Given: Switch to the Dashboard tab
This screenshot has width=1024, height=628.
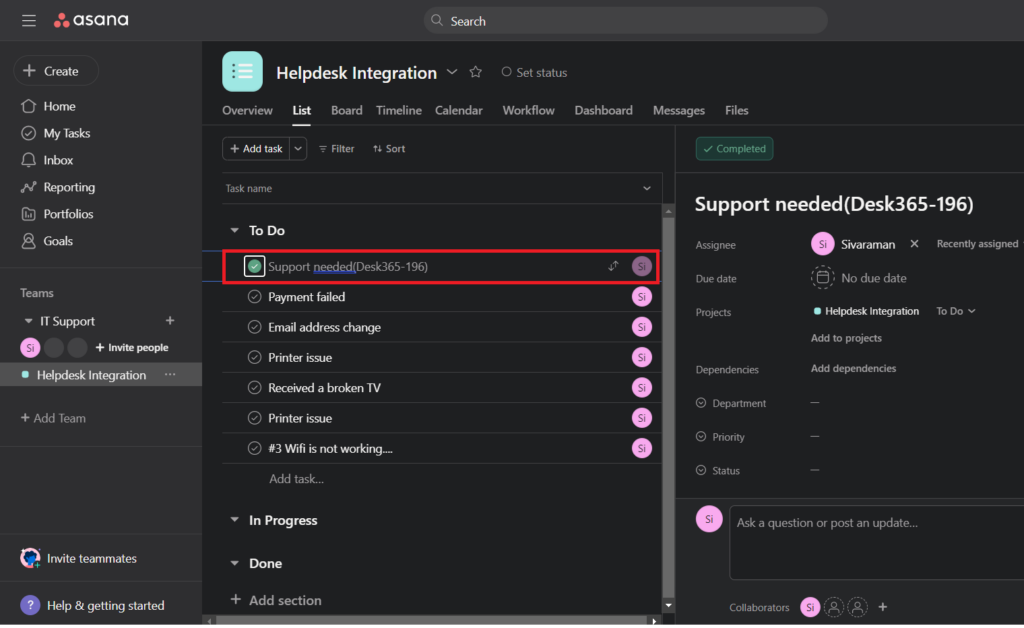Looking at the screenshot, I should click(603, 110).
